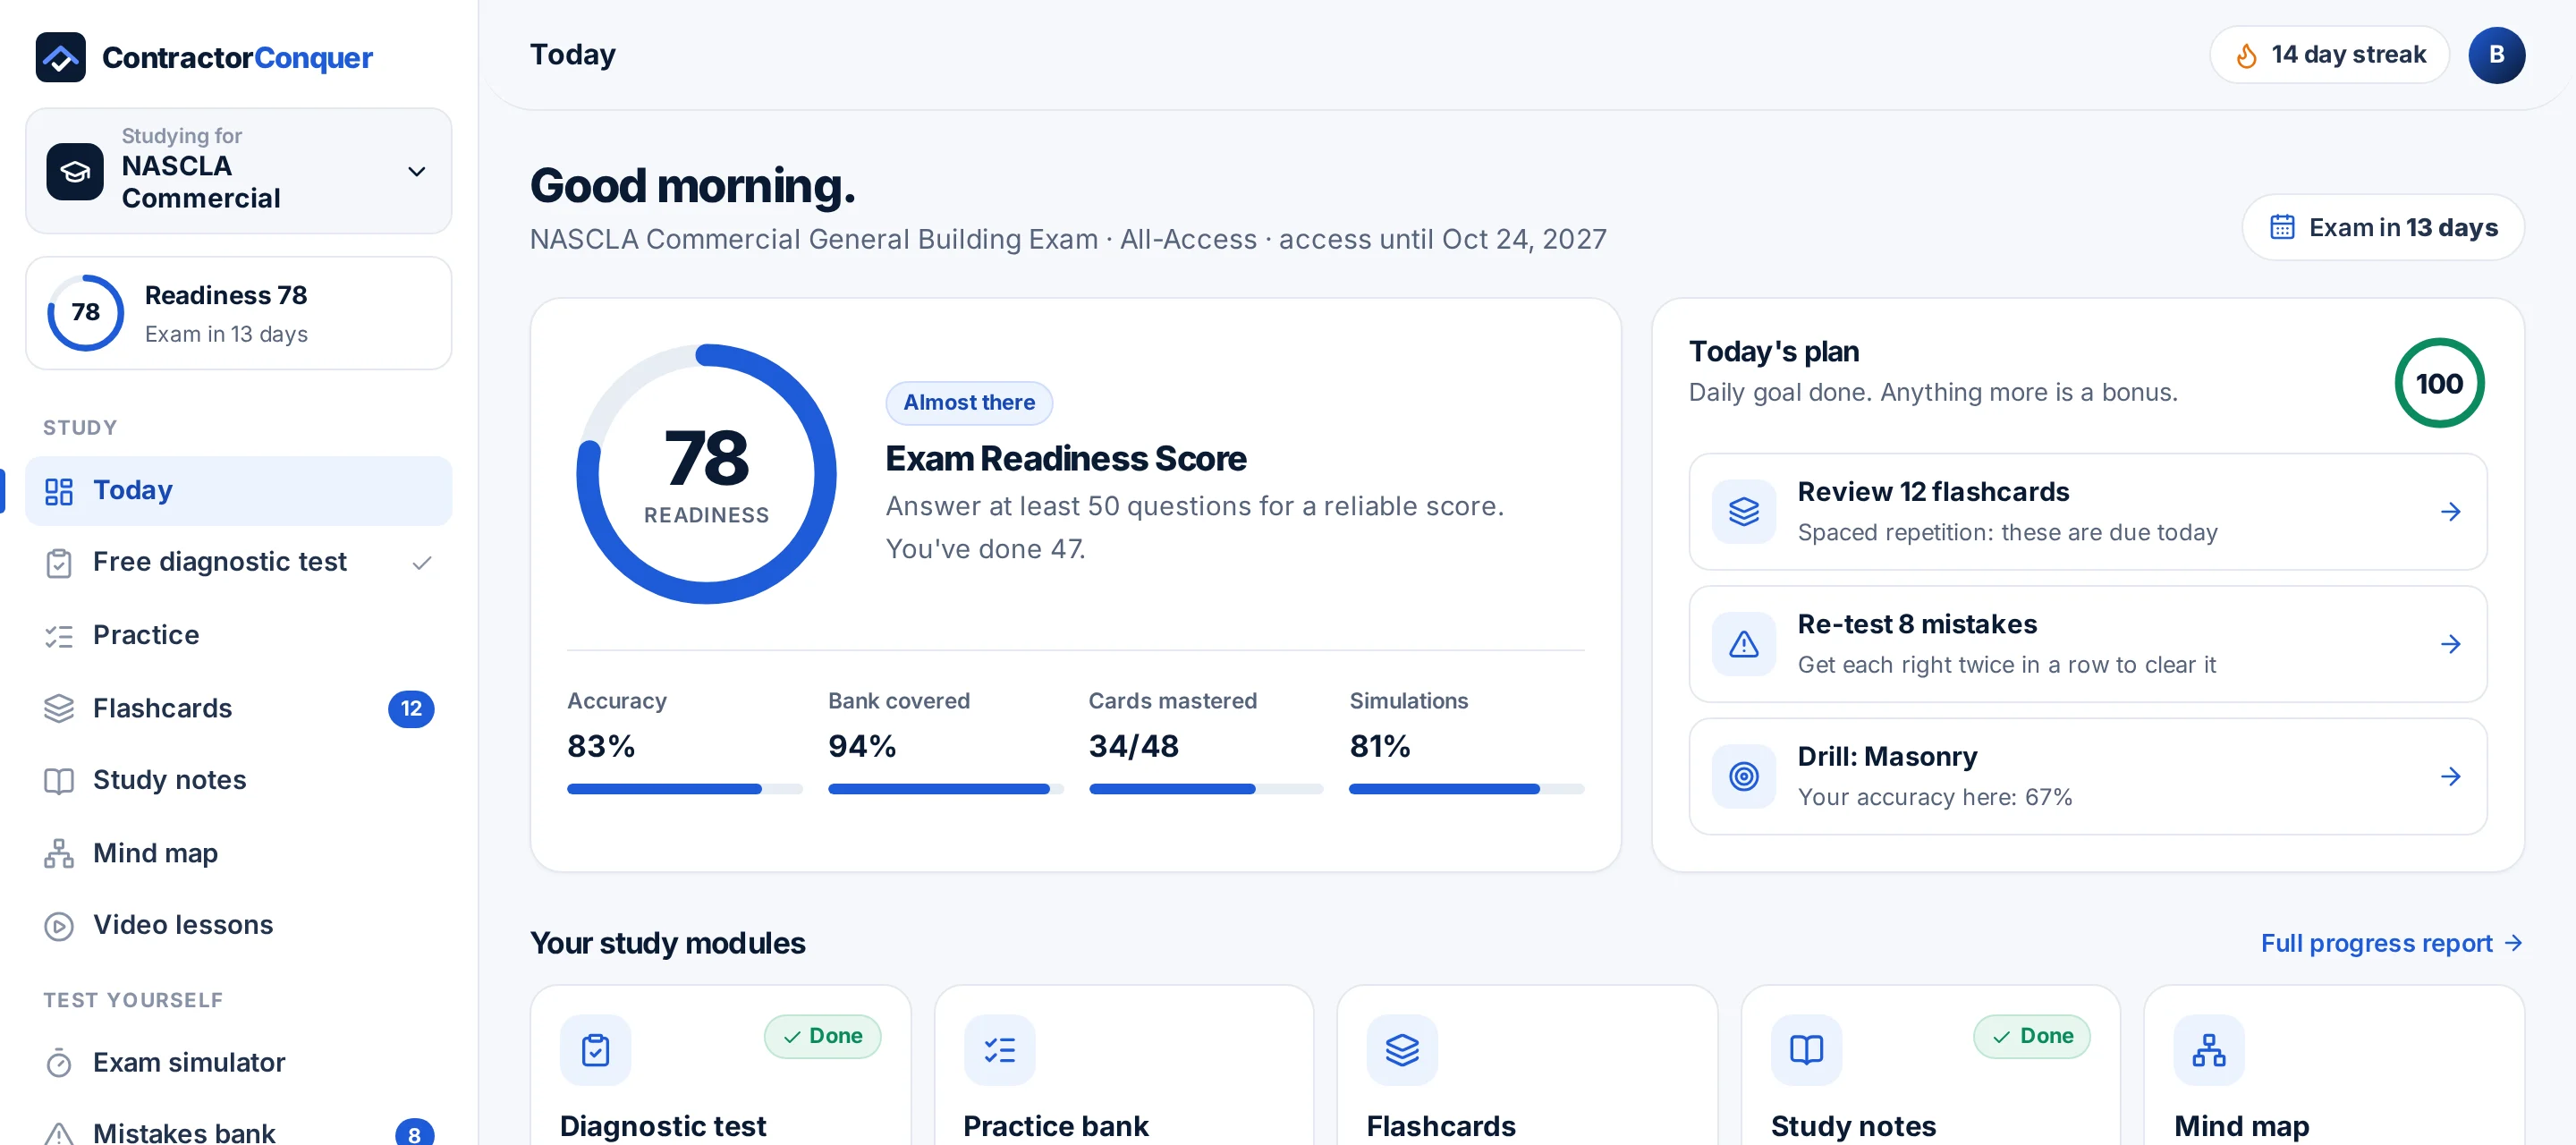Click the flashcards stack icon in Today's plan

[1744, 512]
